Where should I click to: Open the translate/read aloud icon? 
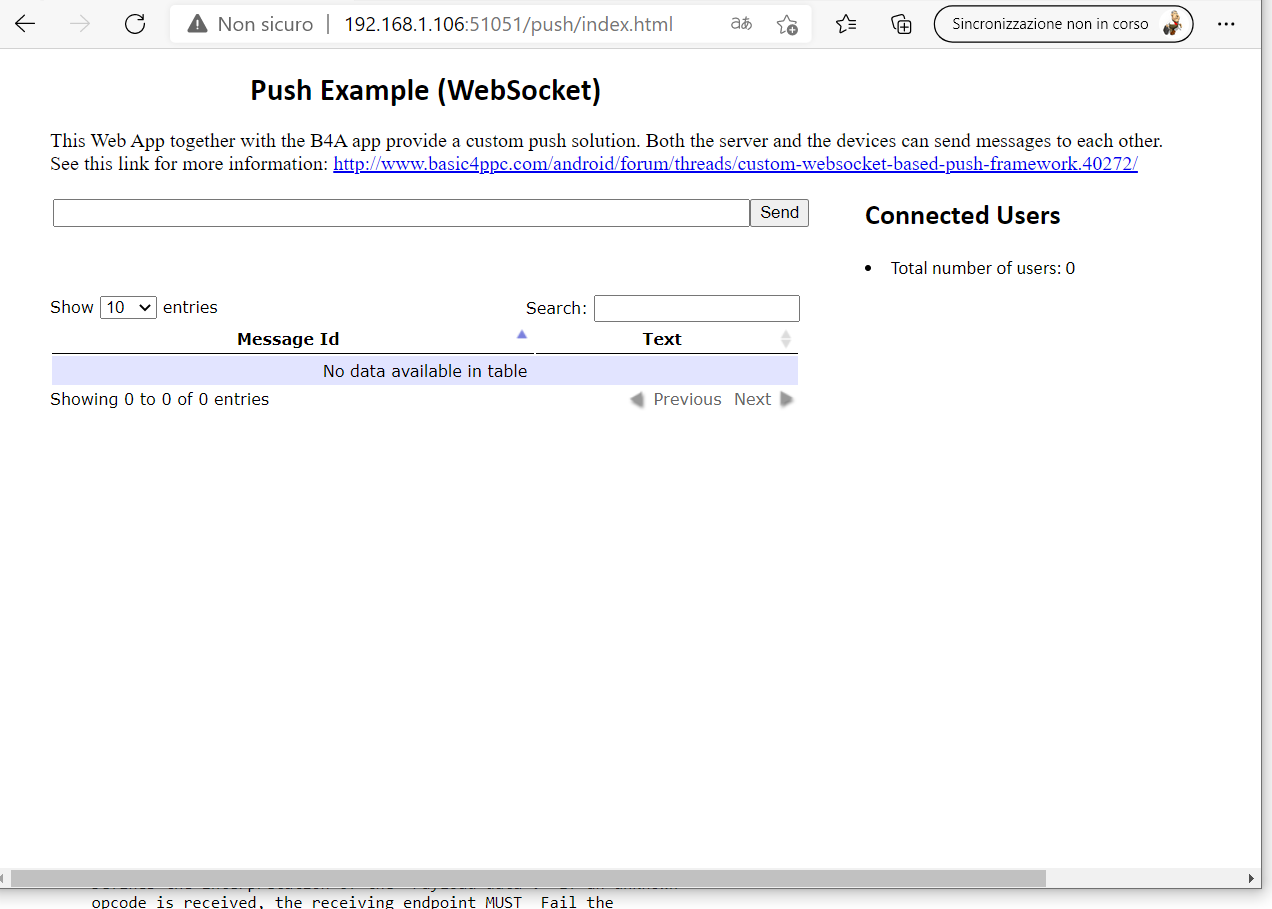pyautogui.click(x=741, y=24)
